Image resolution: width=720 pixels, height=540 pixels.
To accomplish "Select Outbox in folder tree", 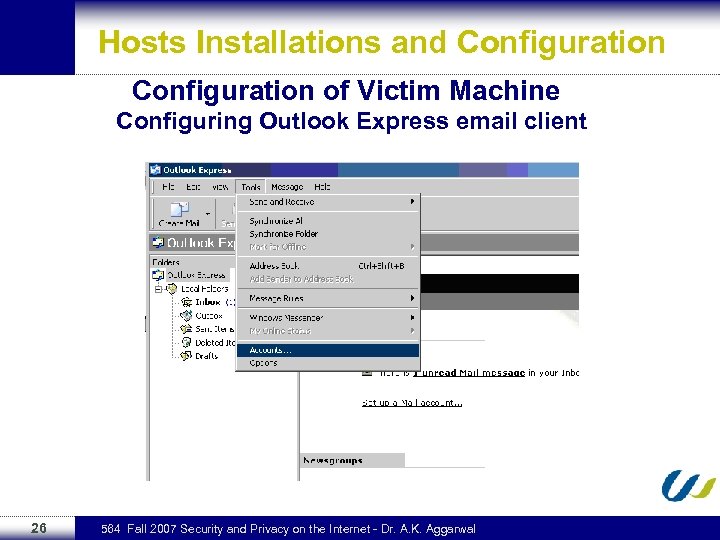I will coord(209,316).
